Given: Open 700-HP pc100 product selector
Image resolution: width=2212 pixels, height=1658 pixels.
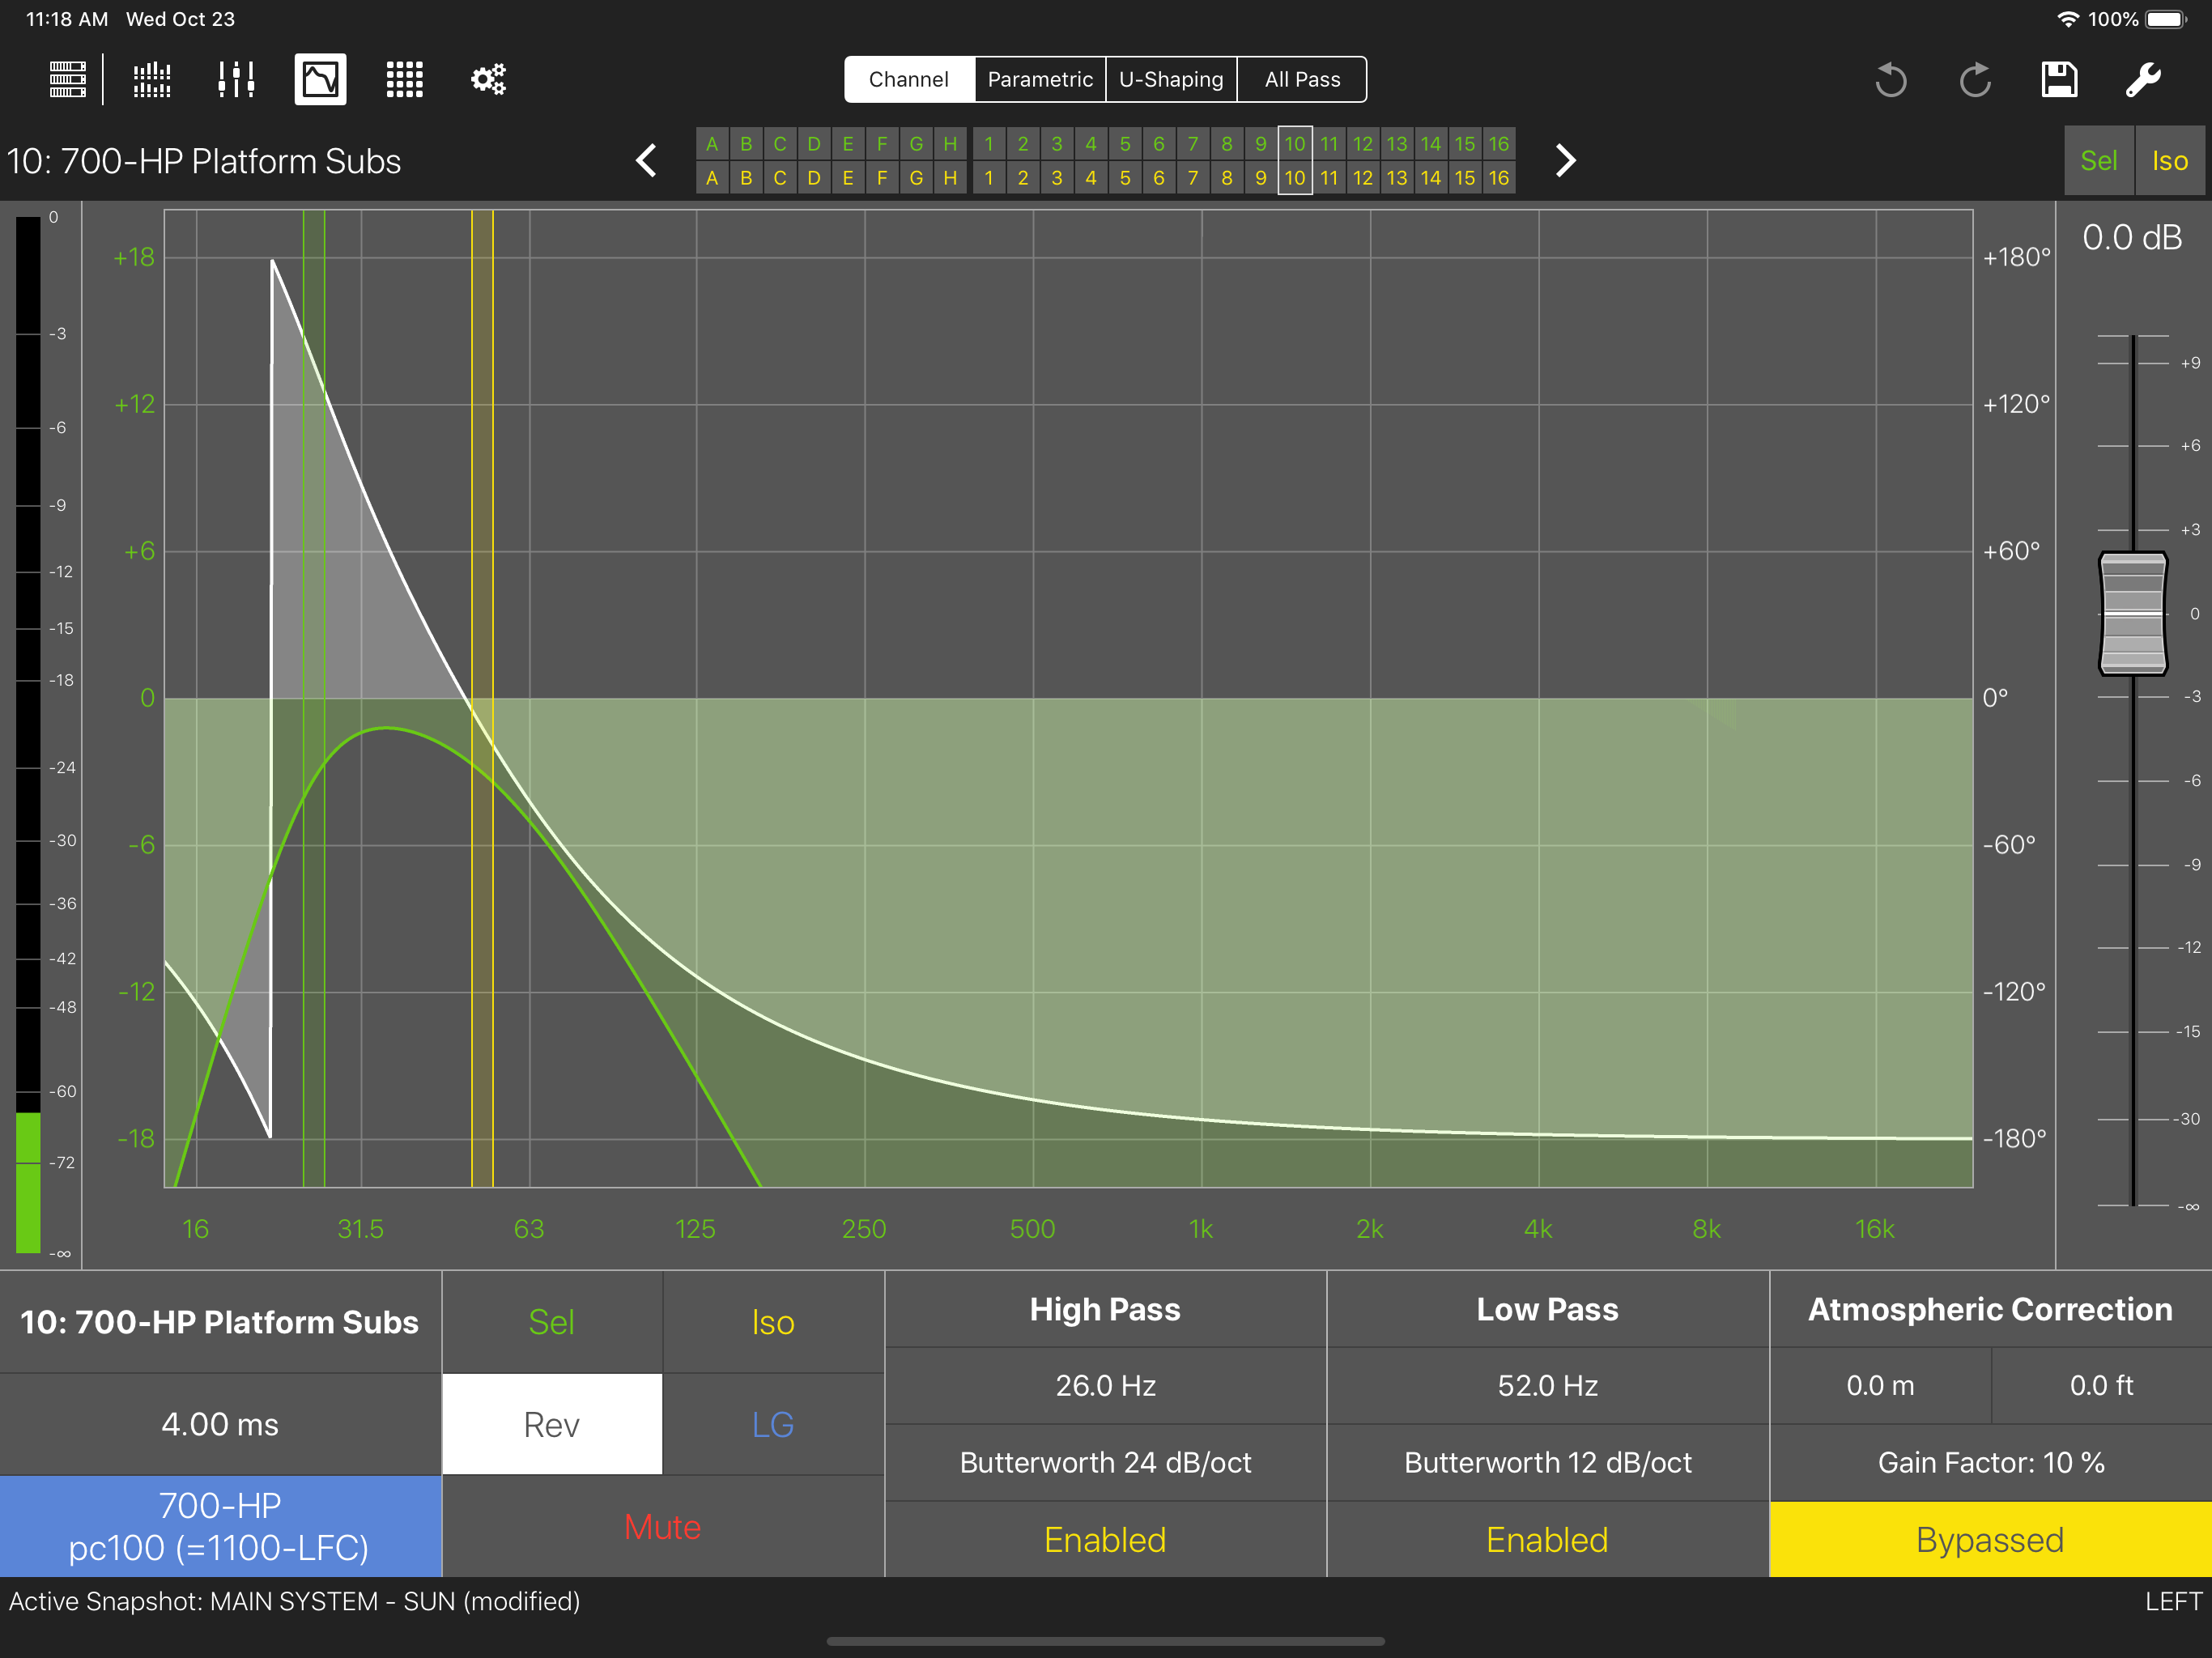Looking at the screenshot, I should (220, 1526).
